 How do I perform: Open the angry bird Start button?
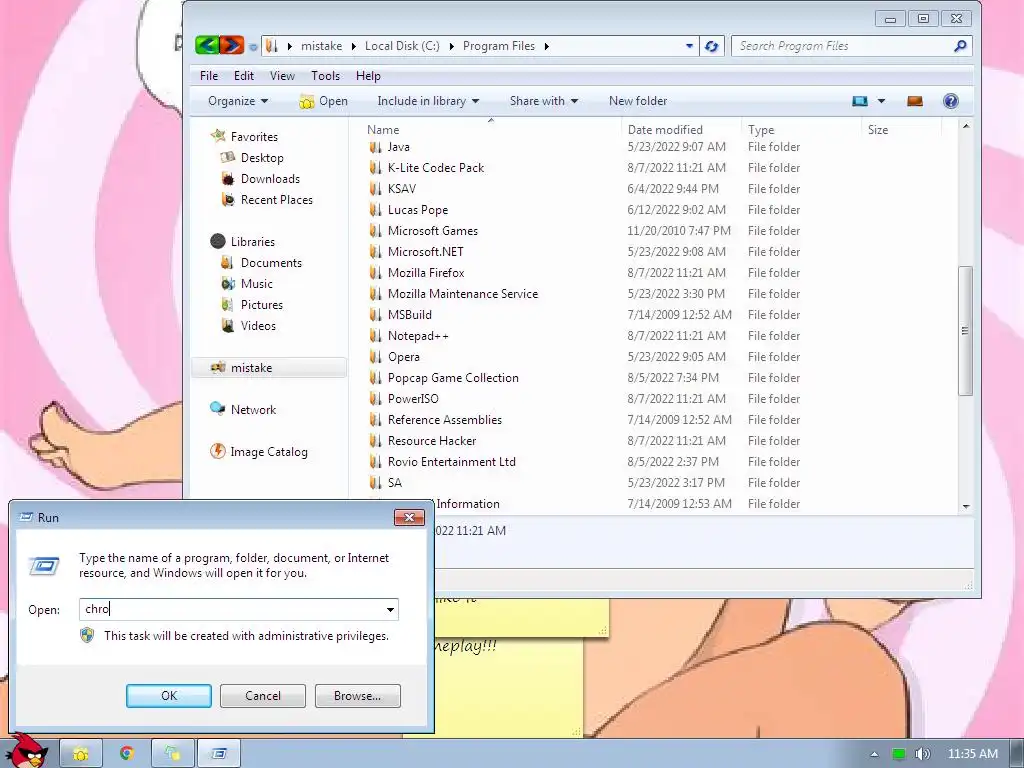(x=29, y=751)
